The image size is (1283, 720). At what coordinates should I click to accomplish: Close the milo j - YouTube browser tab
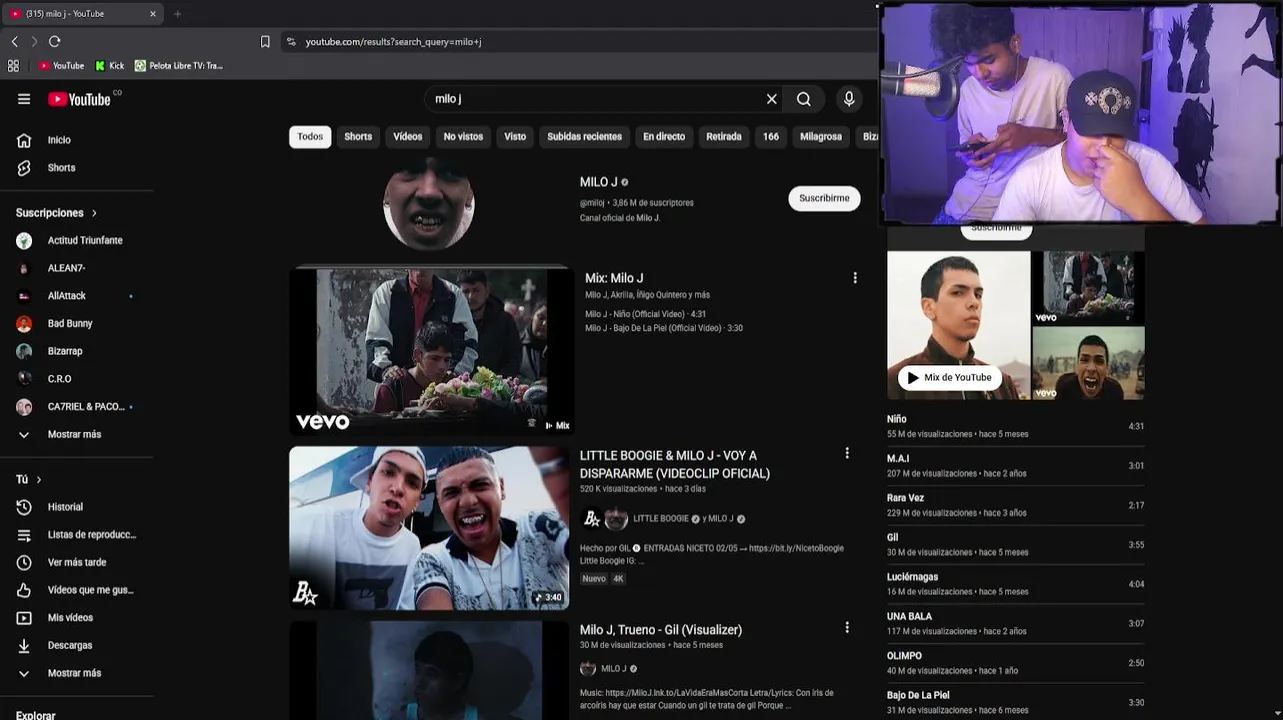(x=153, y=14)
